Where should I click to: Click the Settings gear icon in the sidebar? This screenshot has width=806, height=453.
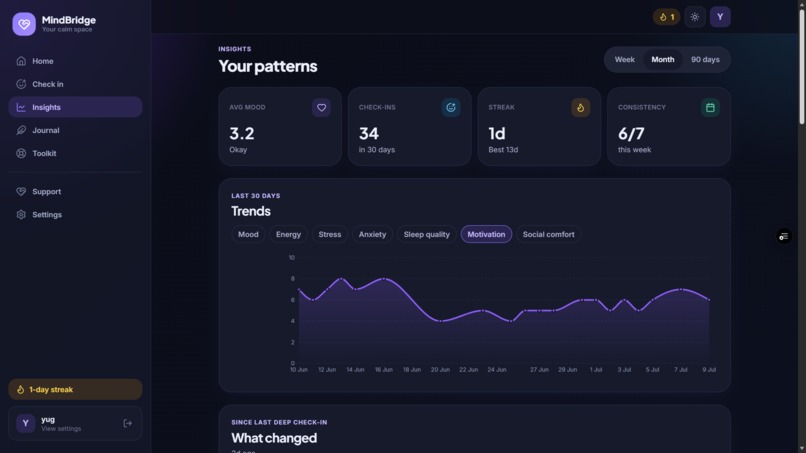21,215
